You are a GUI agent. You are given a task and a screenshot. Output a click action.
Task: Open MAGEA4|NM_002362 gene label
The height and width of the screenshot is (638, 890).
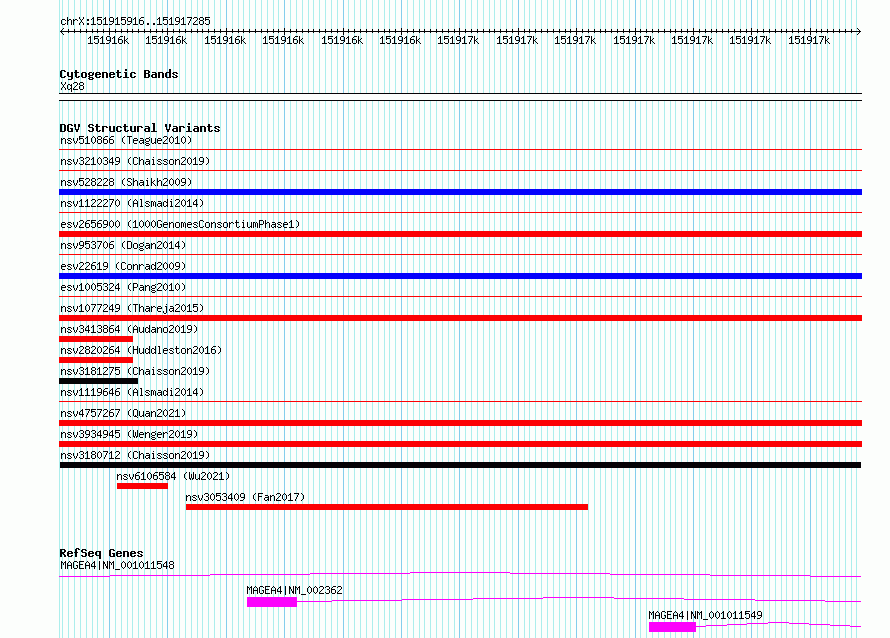295,590
